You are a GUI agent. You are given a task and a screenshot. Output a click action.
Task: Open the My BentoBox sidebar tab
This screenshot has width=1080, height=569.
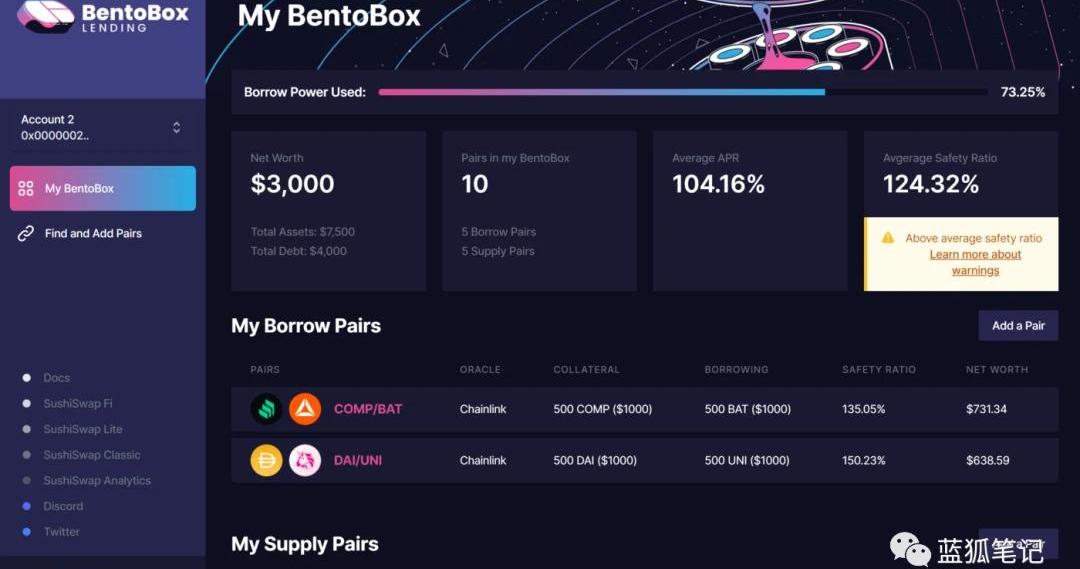click(103, 188)
